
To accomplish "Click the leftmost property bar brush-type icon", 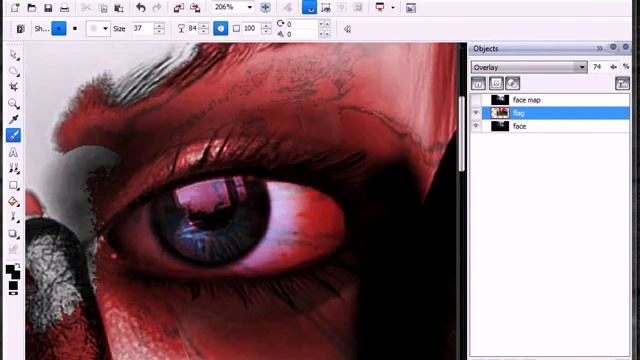I will tap(20, 29).
